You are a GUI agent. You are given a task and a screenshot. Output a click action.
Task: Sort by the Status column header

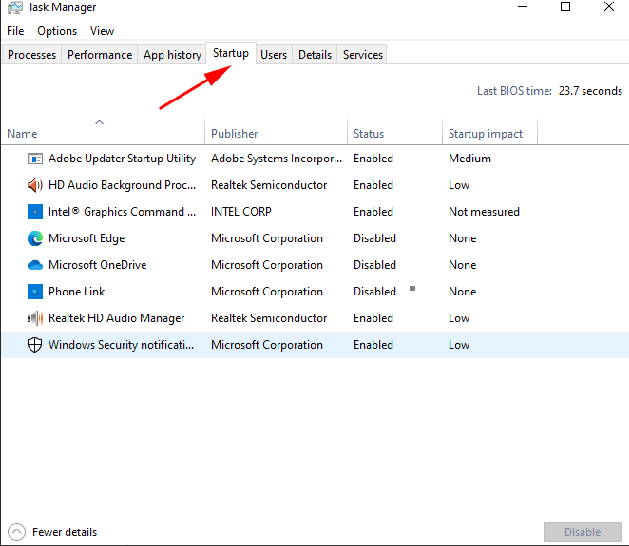pos(395,132)
